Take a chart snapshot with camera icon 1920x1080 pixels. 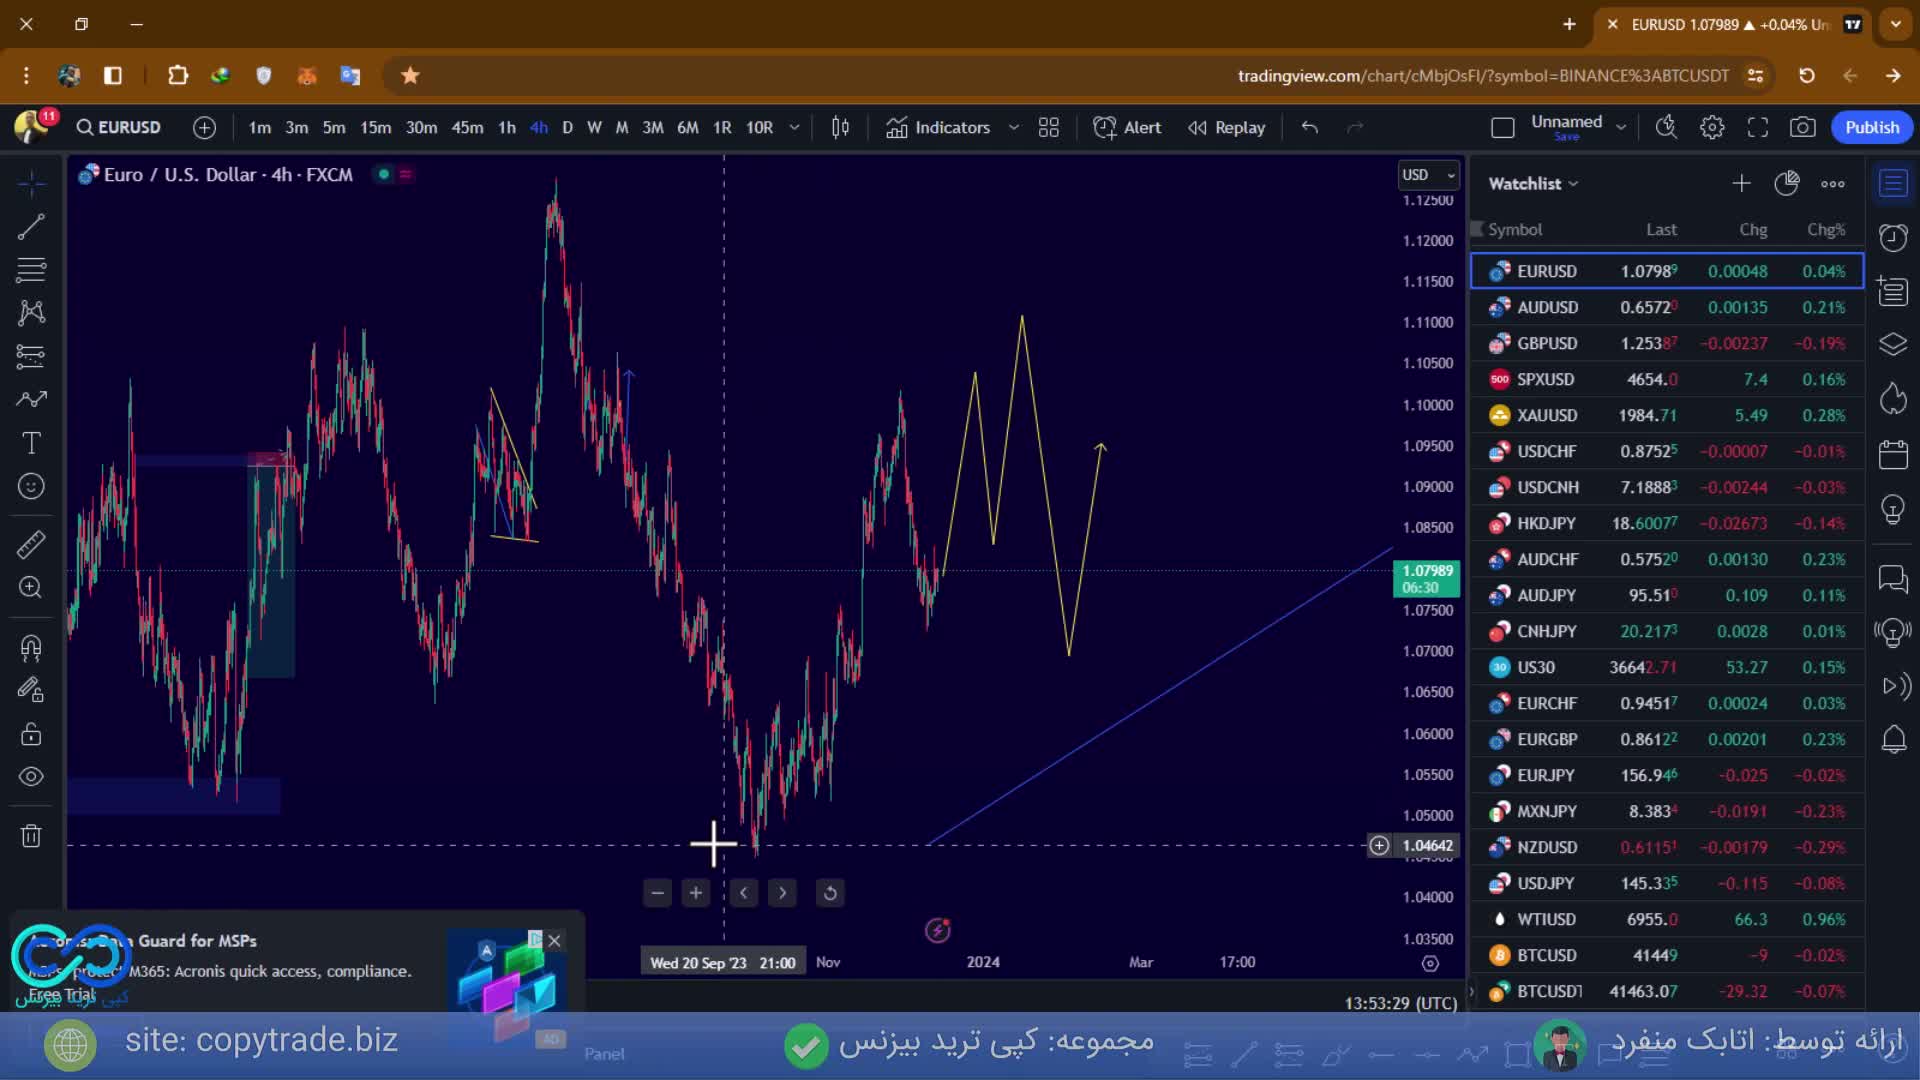(1802, 127)
